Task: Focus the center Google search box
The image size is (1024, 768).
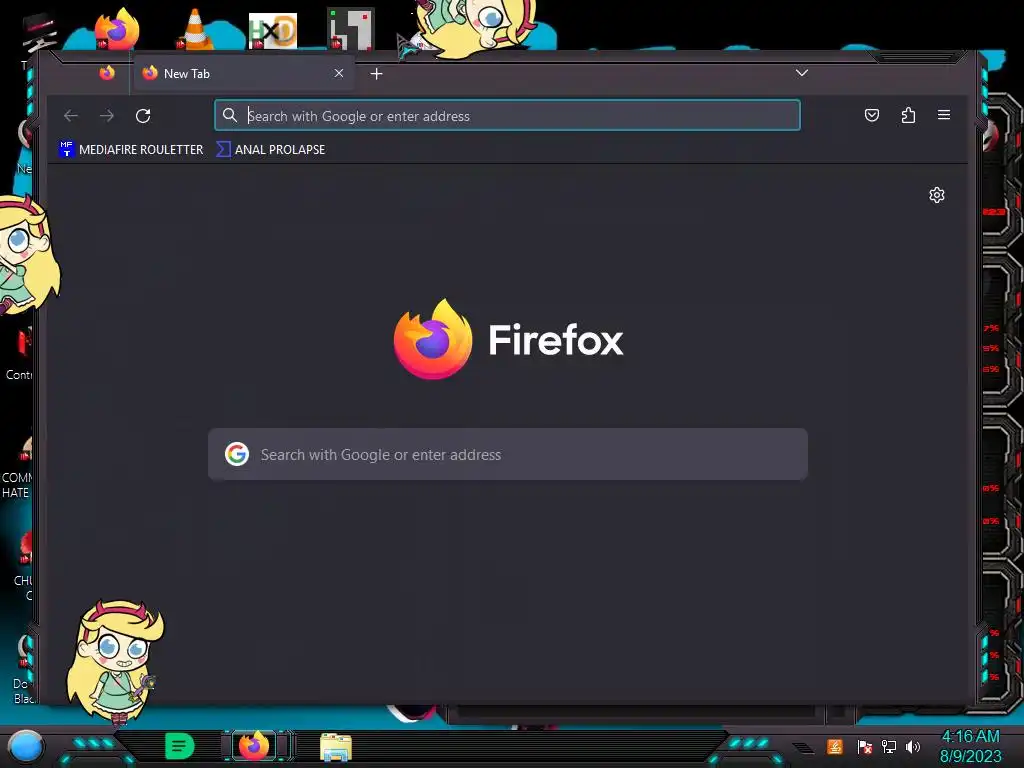Action: (x=507, y=454)
